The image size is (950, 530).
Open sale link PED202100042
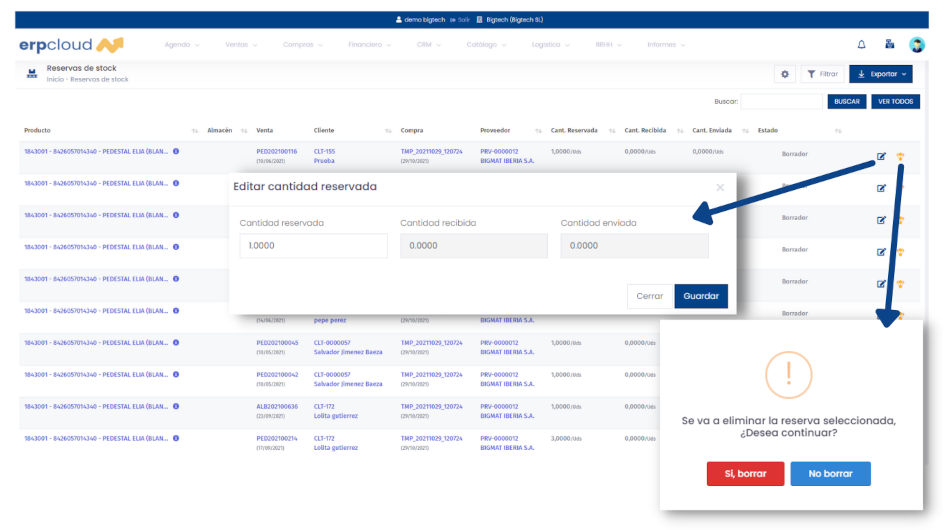[277, 374]
